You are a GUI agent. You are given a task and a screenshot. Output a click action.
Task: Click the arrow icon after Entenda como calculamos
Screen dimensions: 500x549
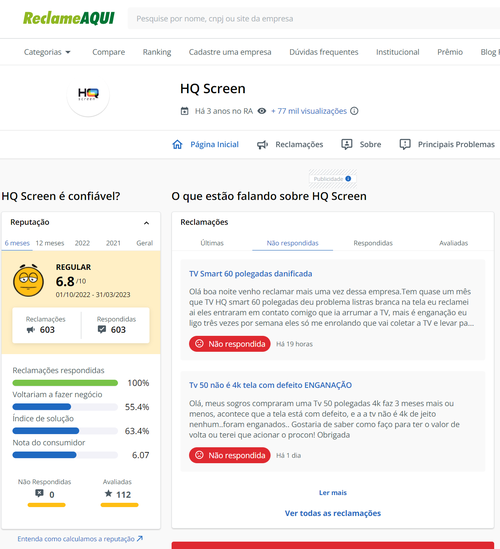pos(140,538)
